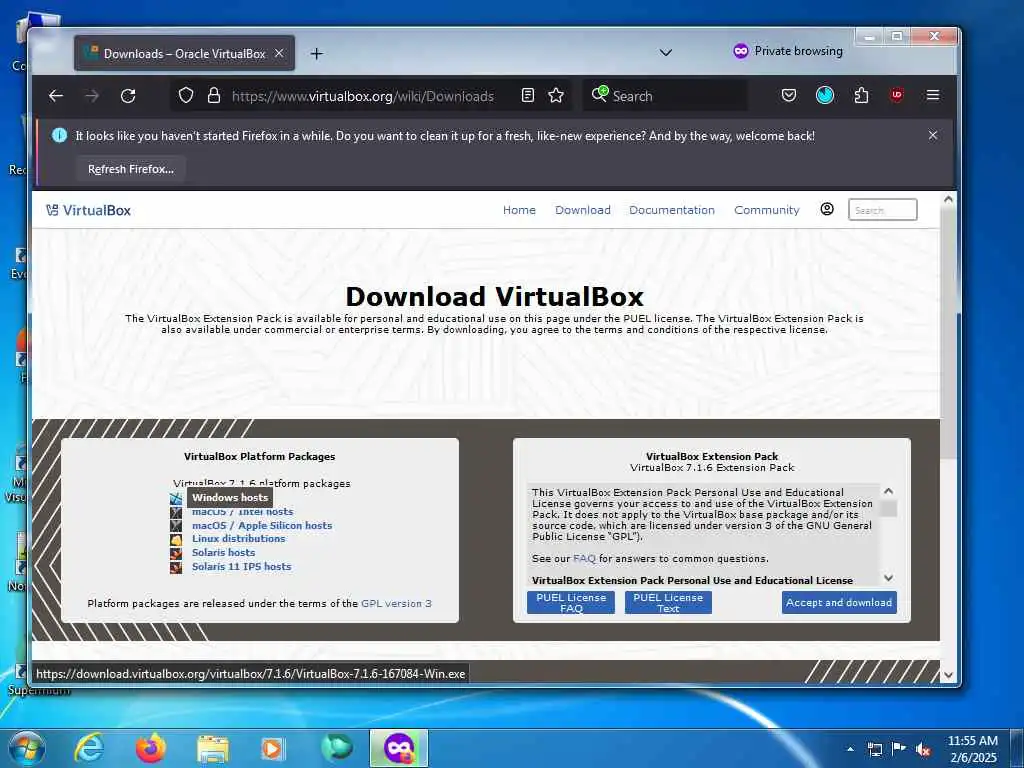Viewport: 1024px width, 768px height.
Task: Close the Downloads – Oracle VirtualBox tab
Action: (279, 53)
